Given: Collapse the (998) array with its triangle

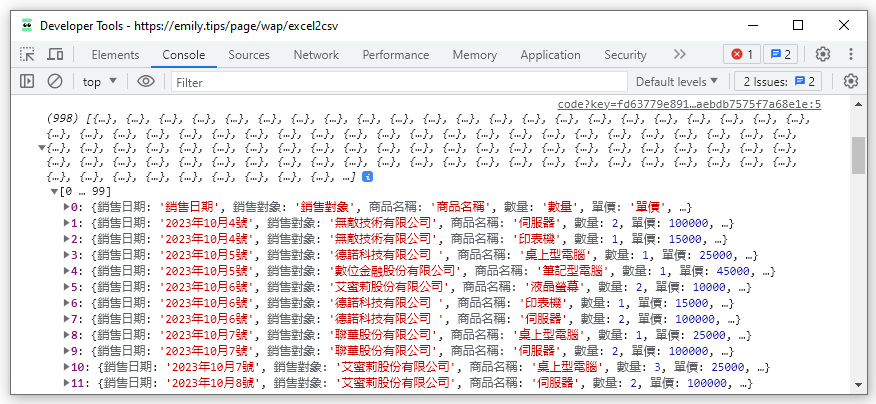Looking at the screenshot, I should coord(41,148).
